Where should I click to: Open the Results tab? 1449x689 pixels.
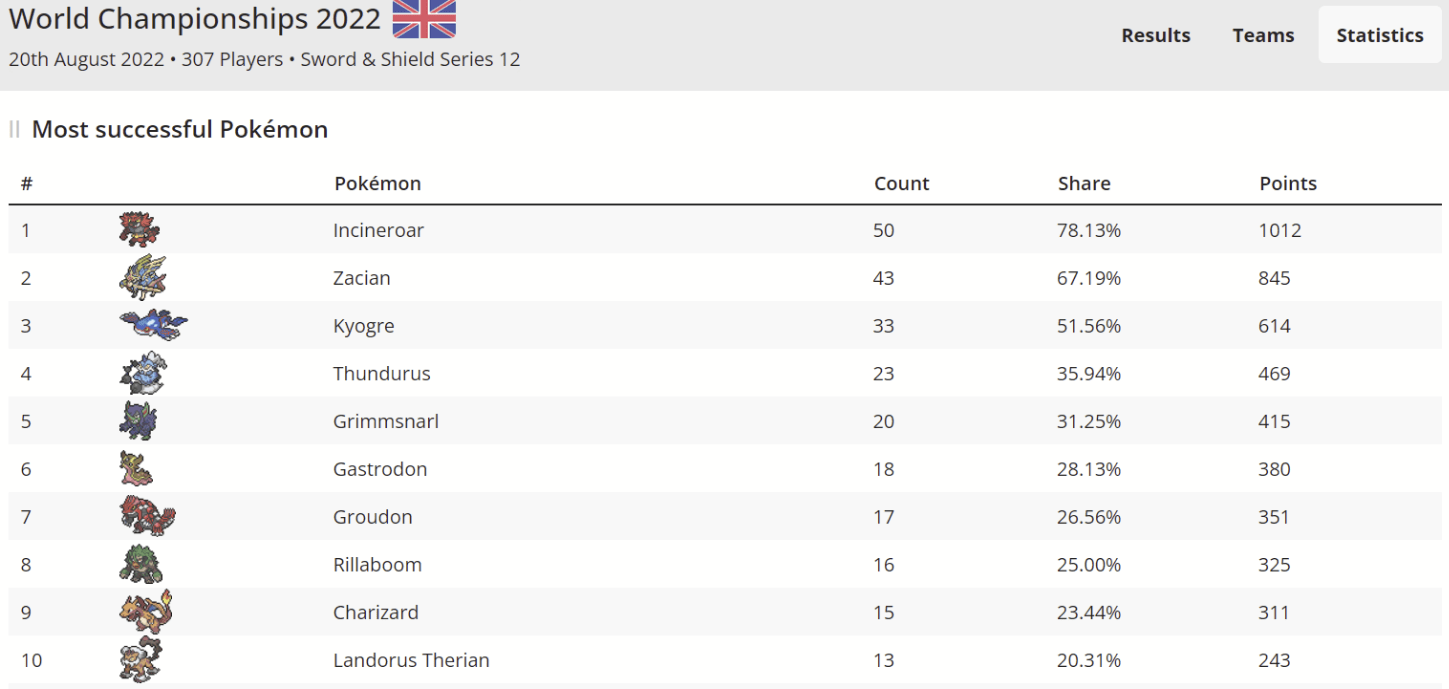(1156, 35)
